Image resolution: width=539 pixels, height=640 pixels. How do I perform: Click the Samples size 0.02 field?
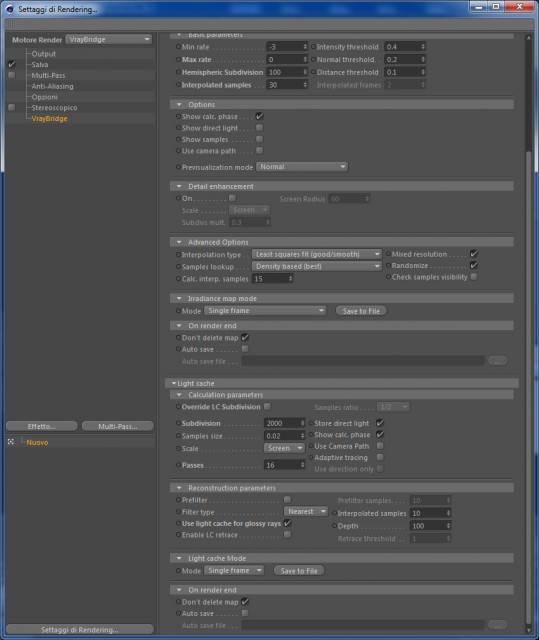point(282,436)
